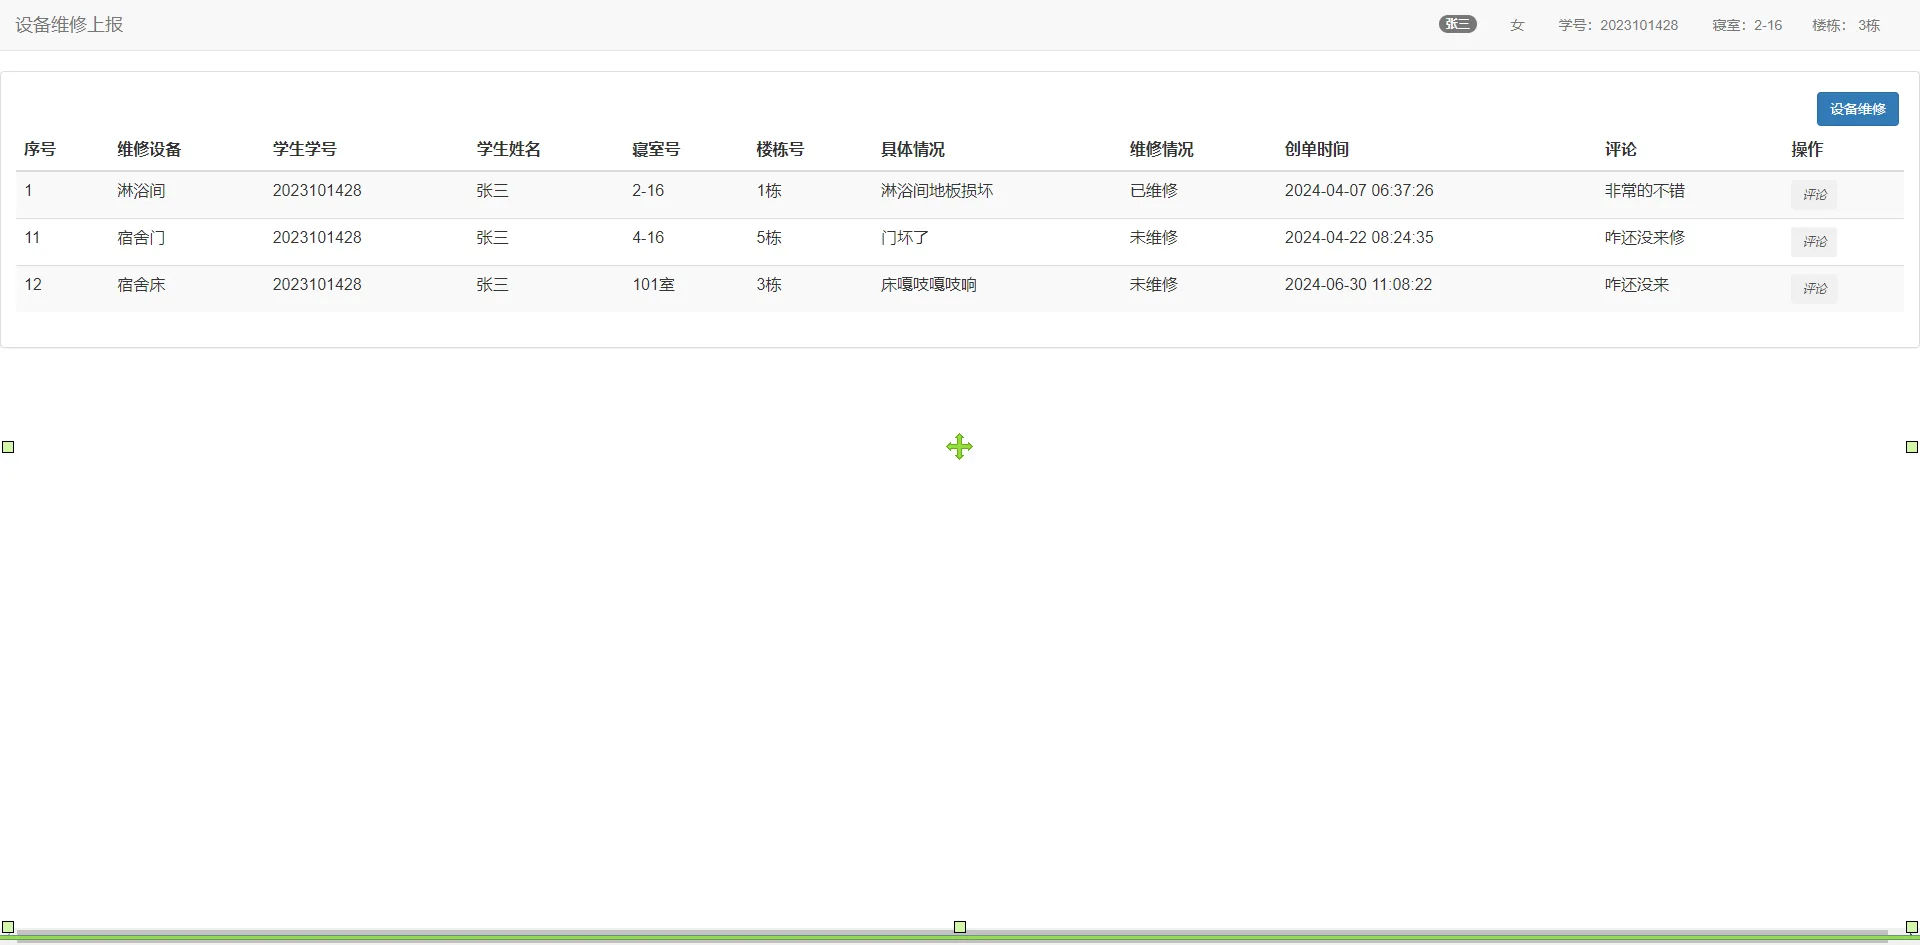
Task: Click room number 101室
Action: click(653, 284)
